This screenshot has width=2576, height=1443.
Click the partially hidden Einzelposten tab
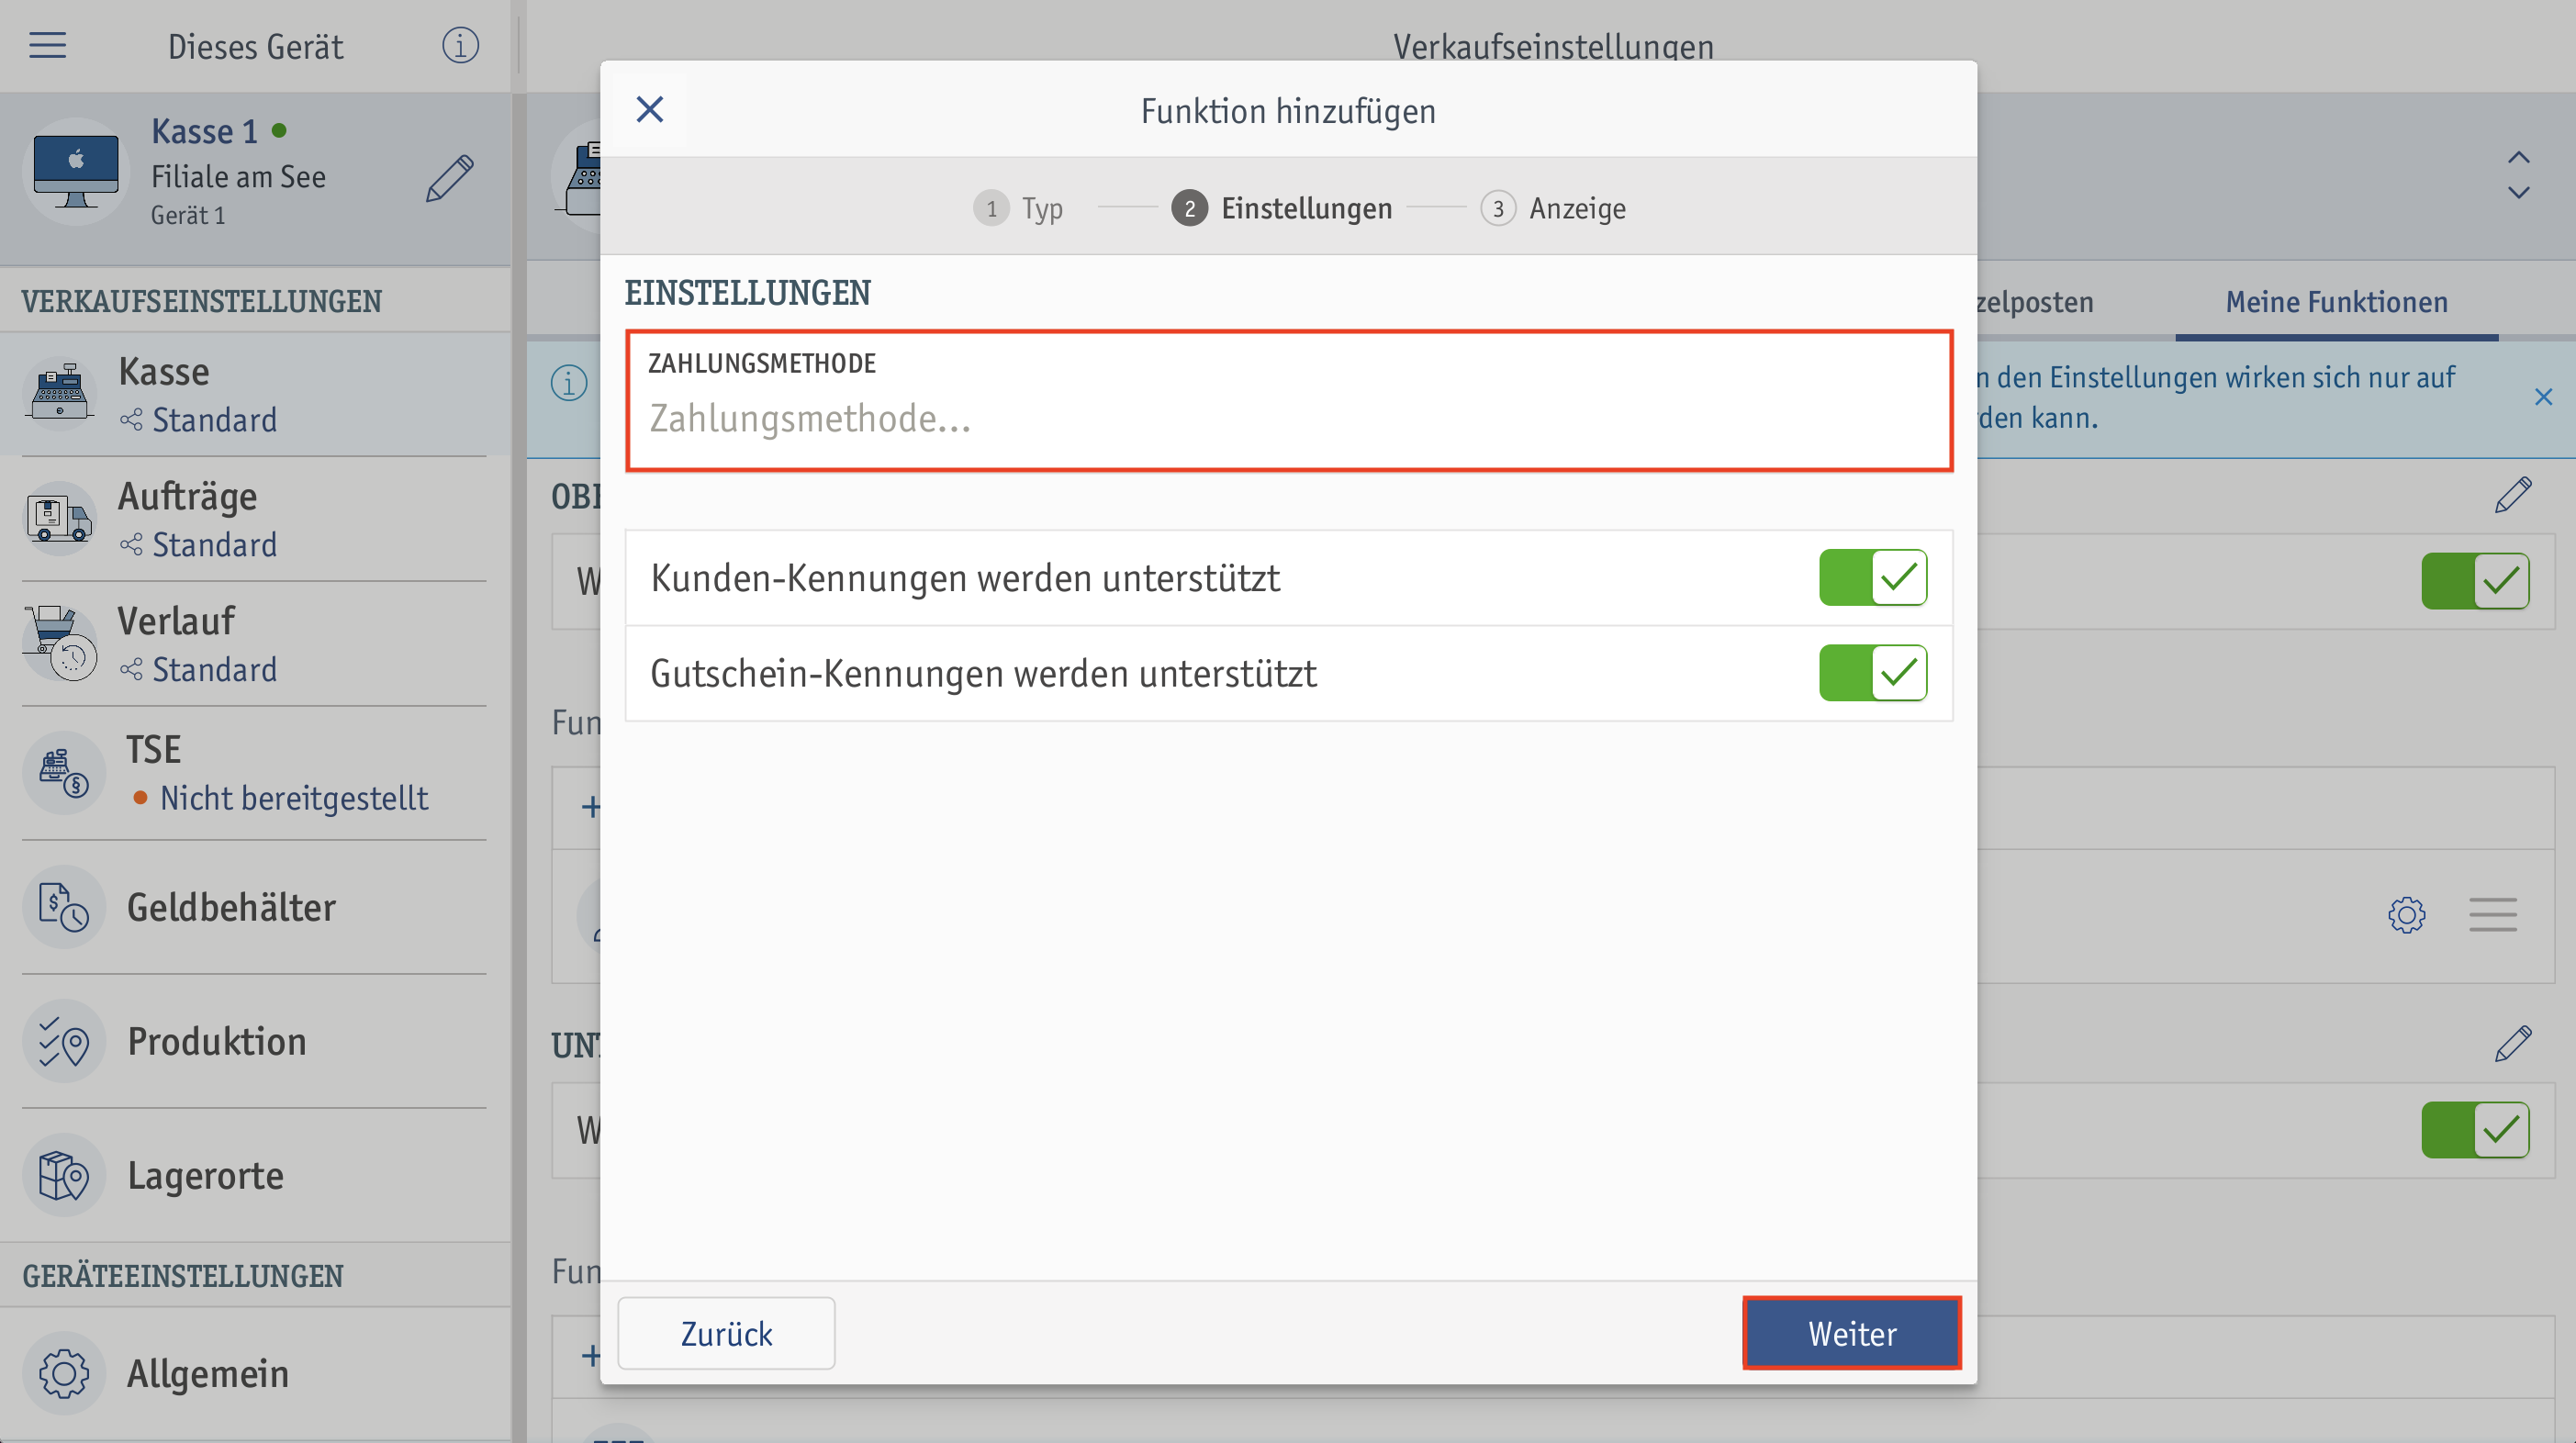tap(2035, 302)
